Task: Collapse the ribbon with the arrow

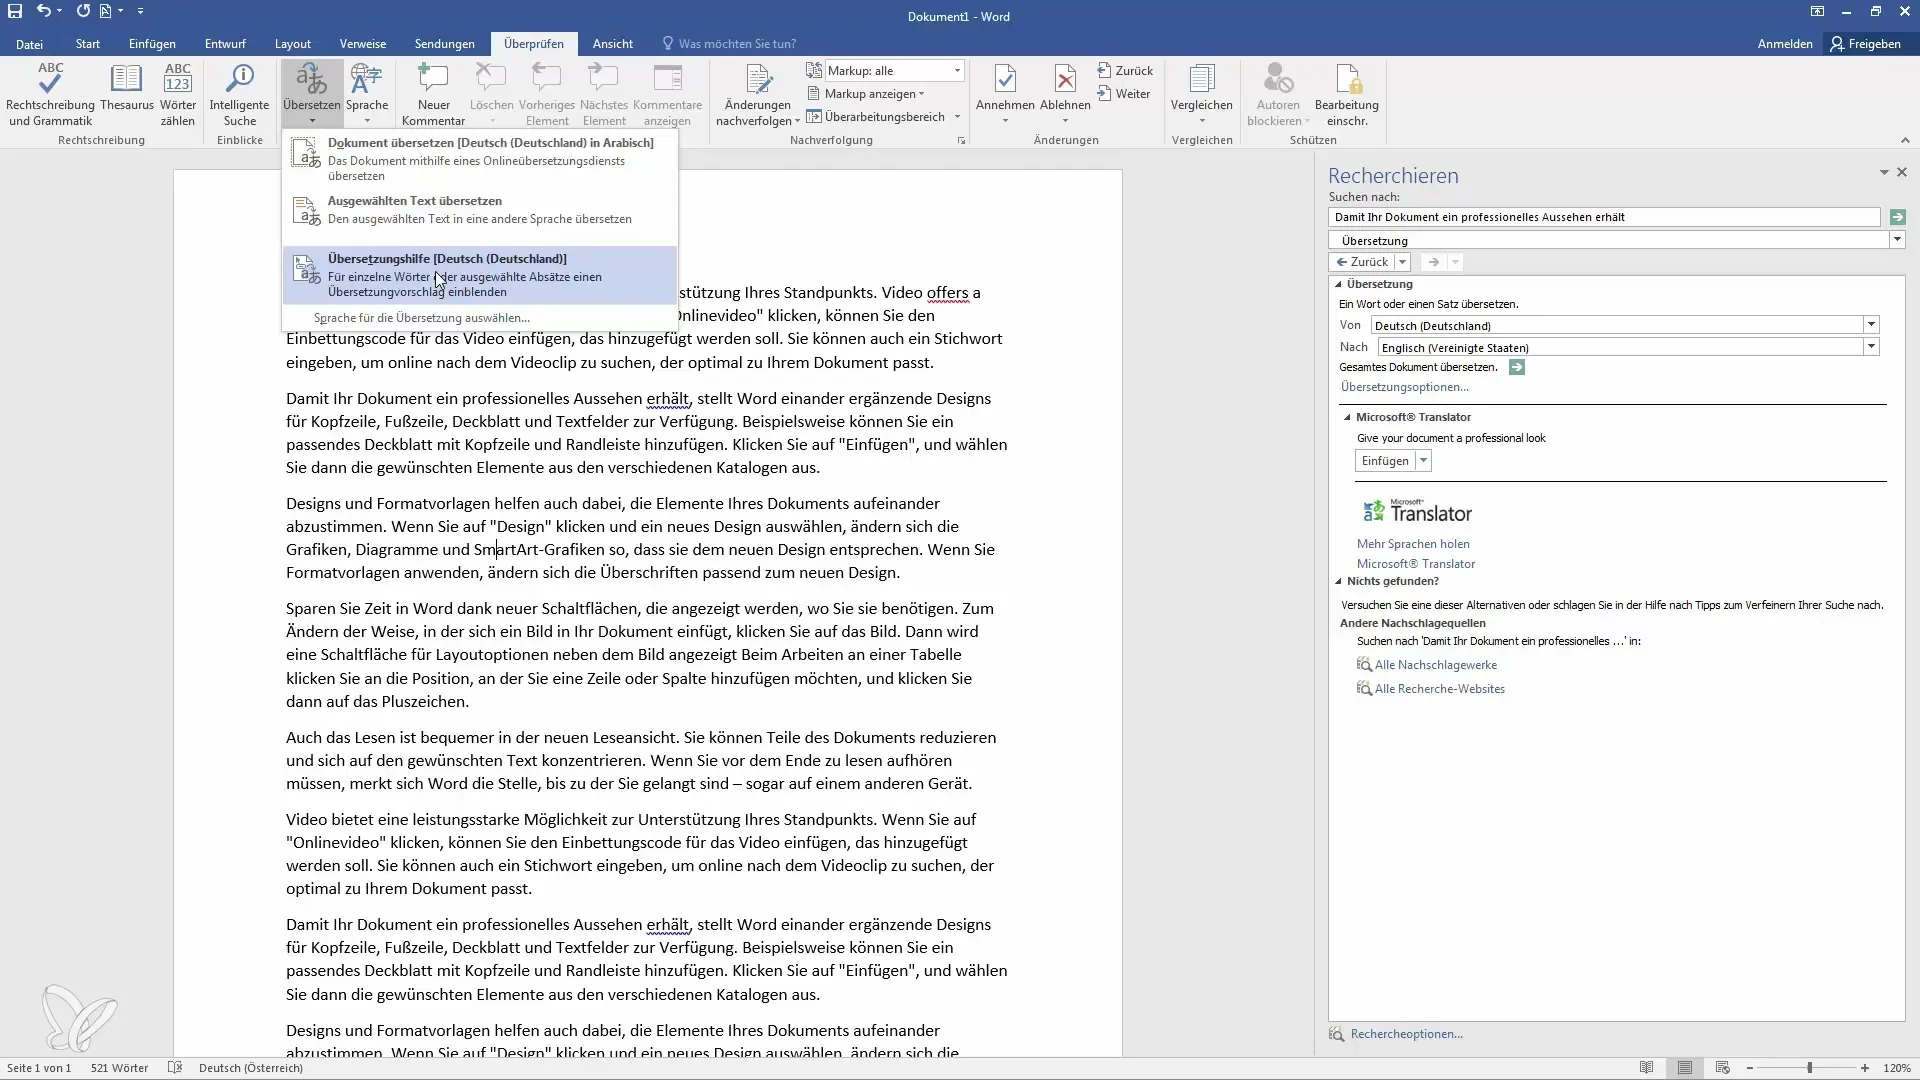Action: [1905, 141]
